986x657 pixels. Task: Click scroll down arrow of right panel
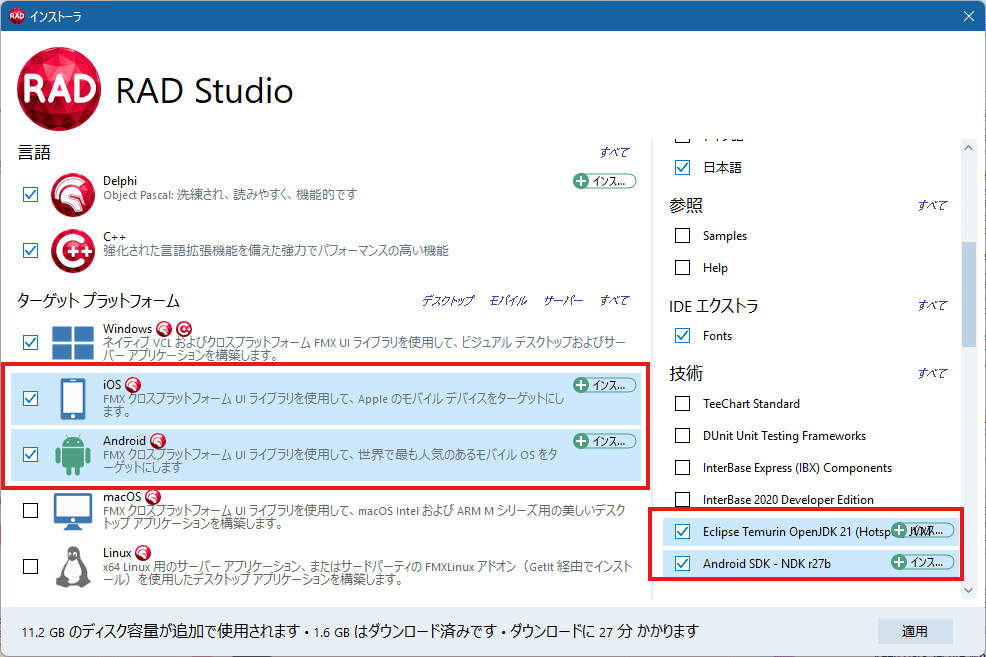[x=968, y=590]
